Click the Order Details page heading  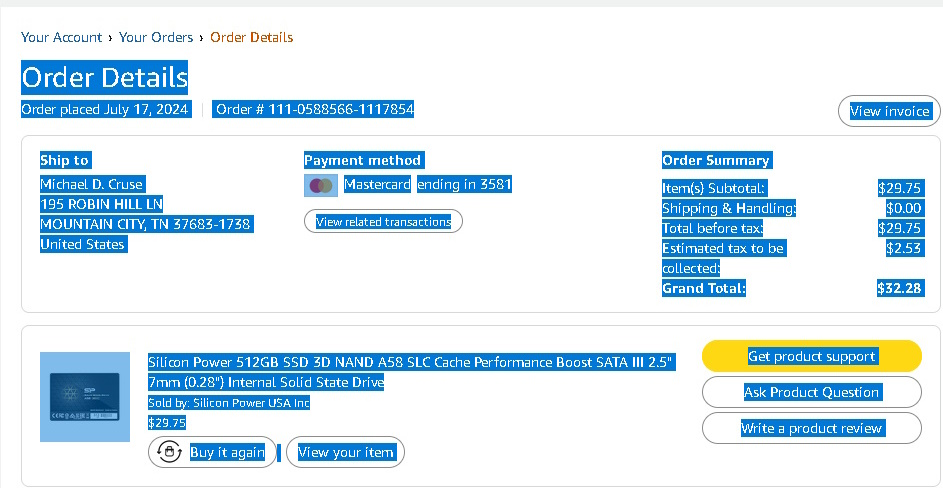point(105,77)
